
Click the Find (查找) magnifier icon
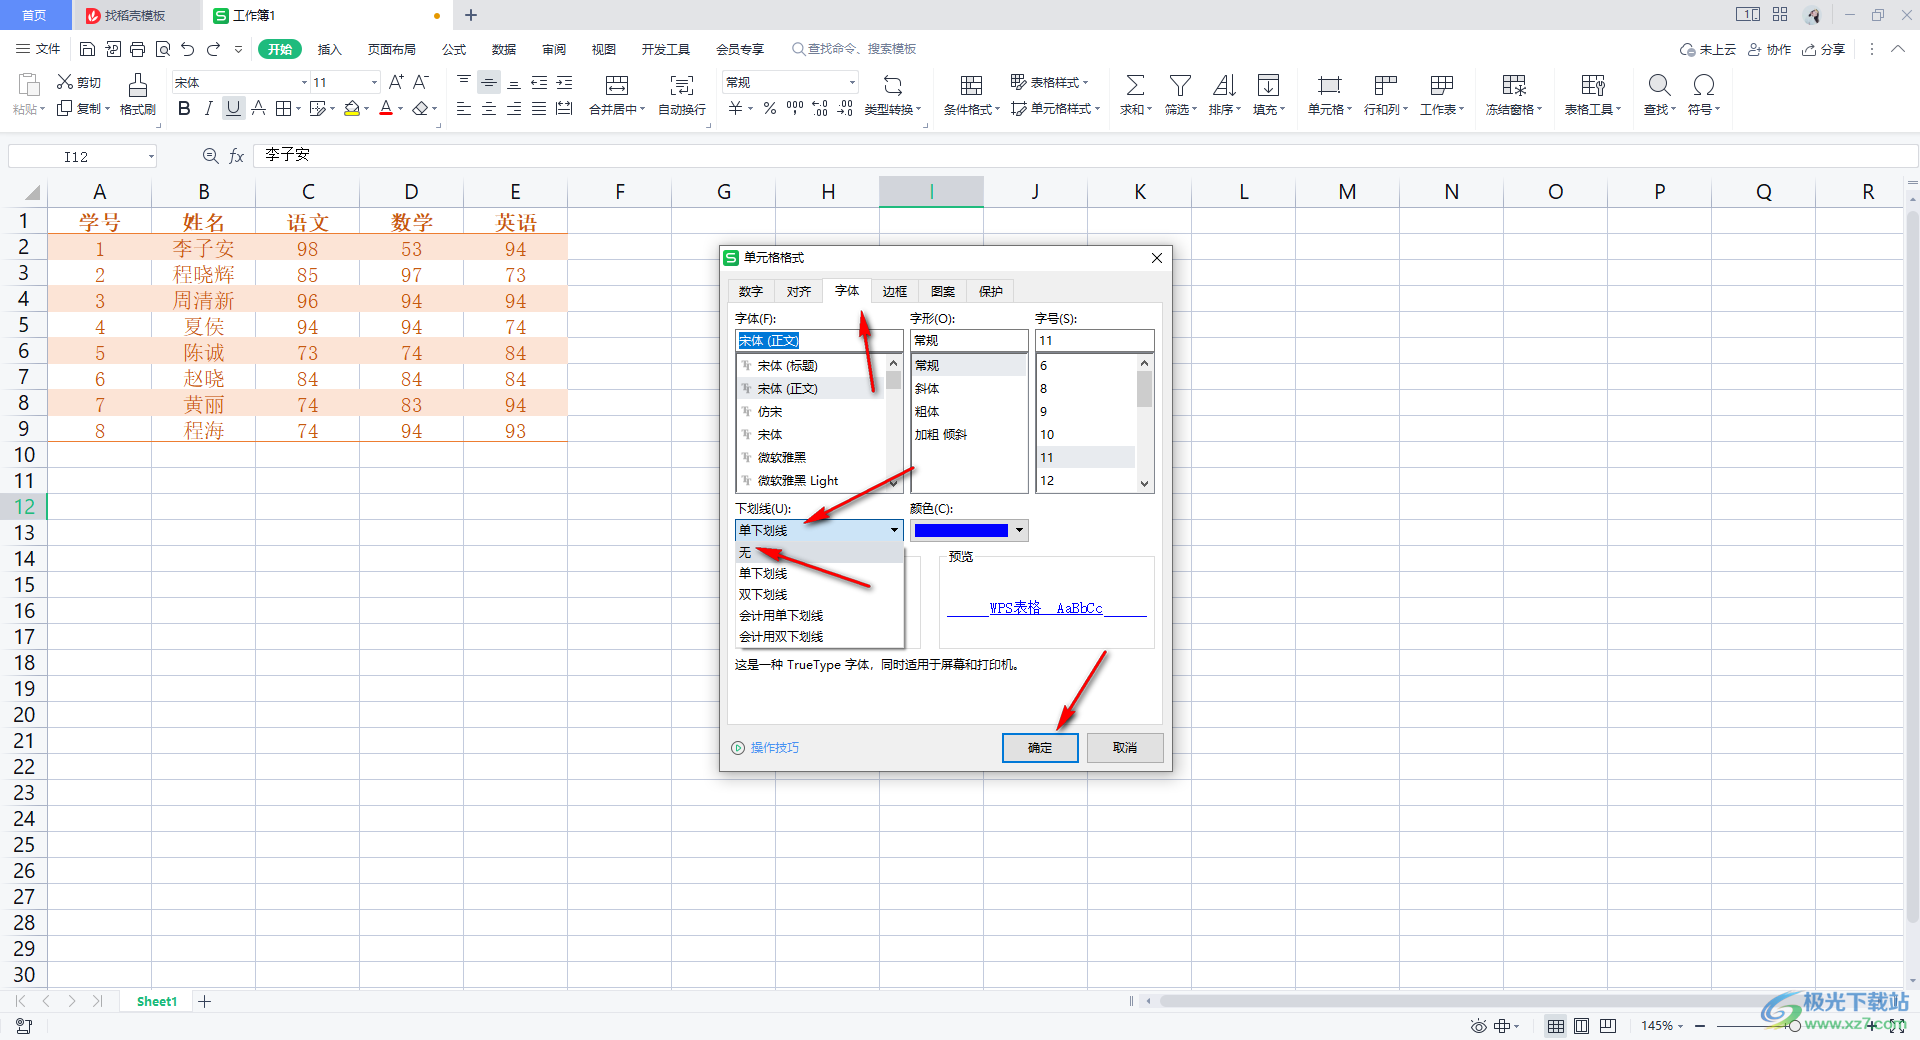(1659, 85)
